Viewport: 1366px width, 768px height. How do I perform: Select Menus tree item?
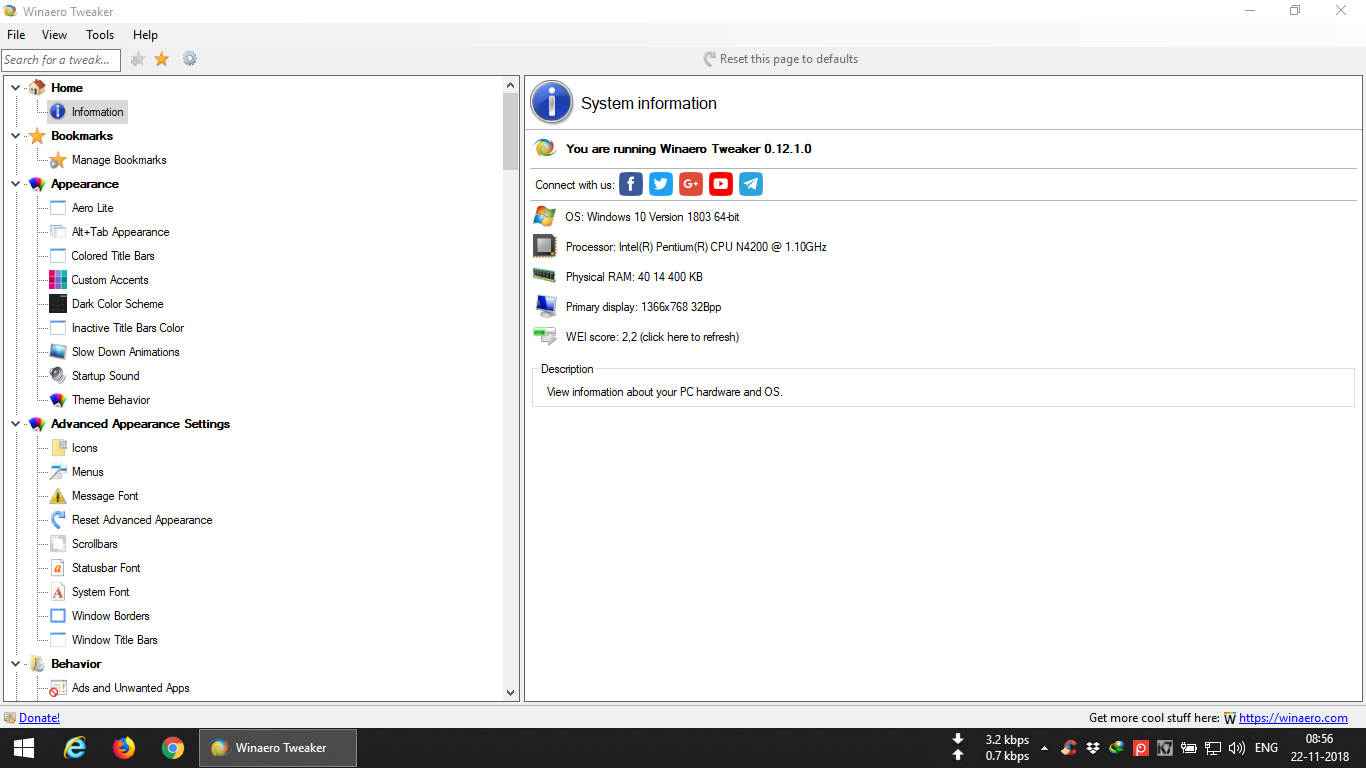pyautogui.click(x=88, y=472)
